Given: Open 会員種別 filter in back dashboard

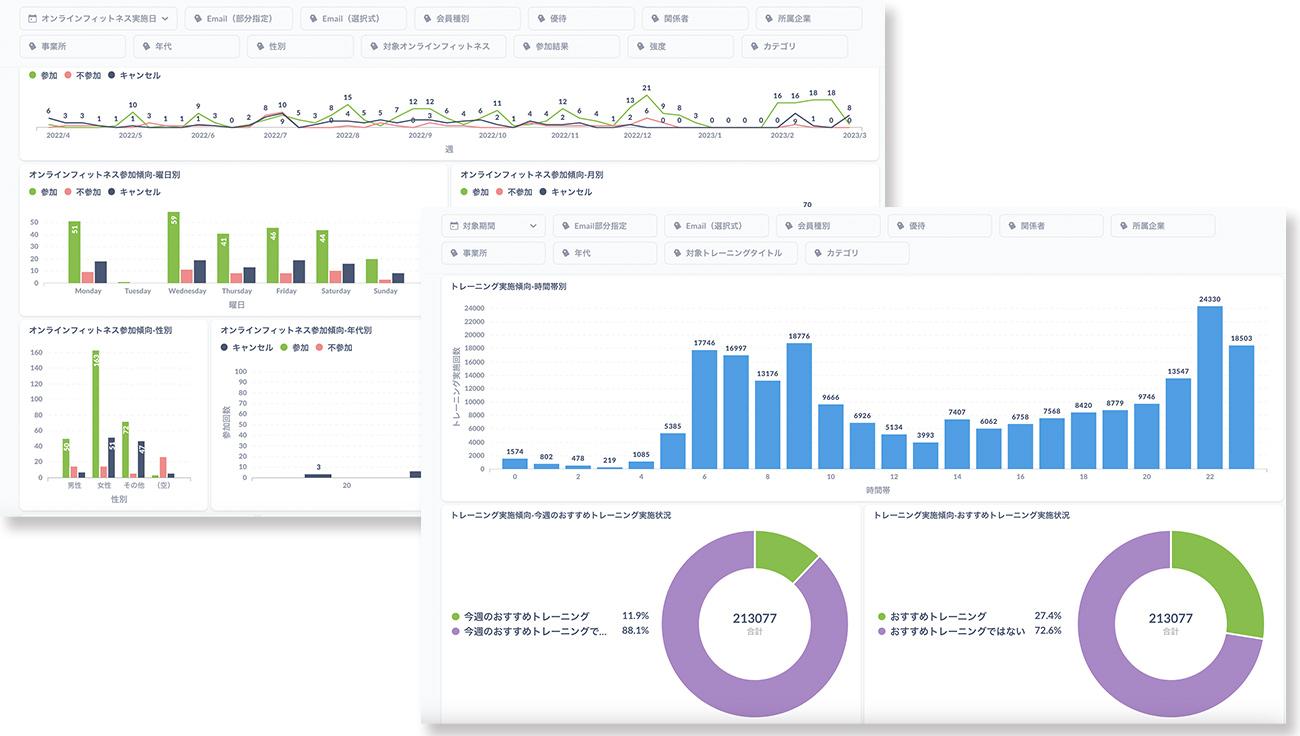Looking at the screenshot, I should (467, 18).
